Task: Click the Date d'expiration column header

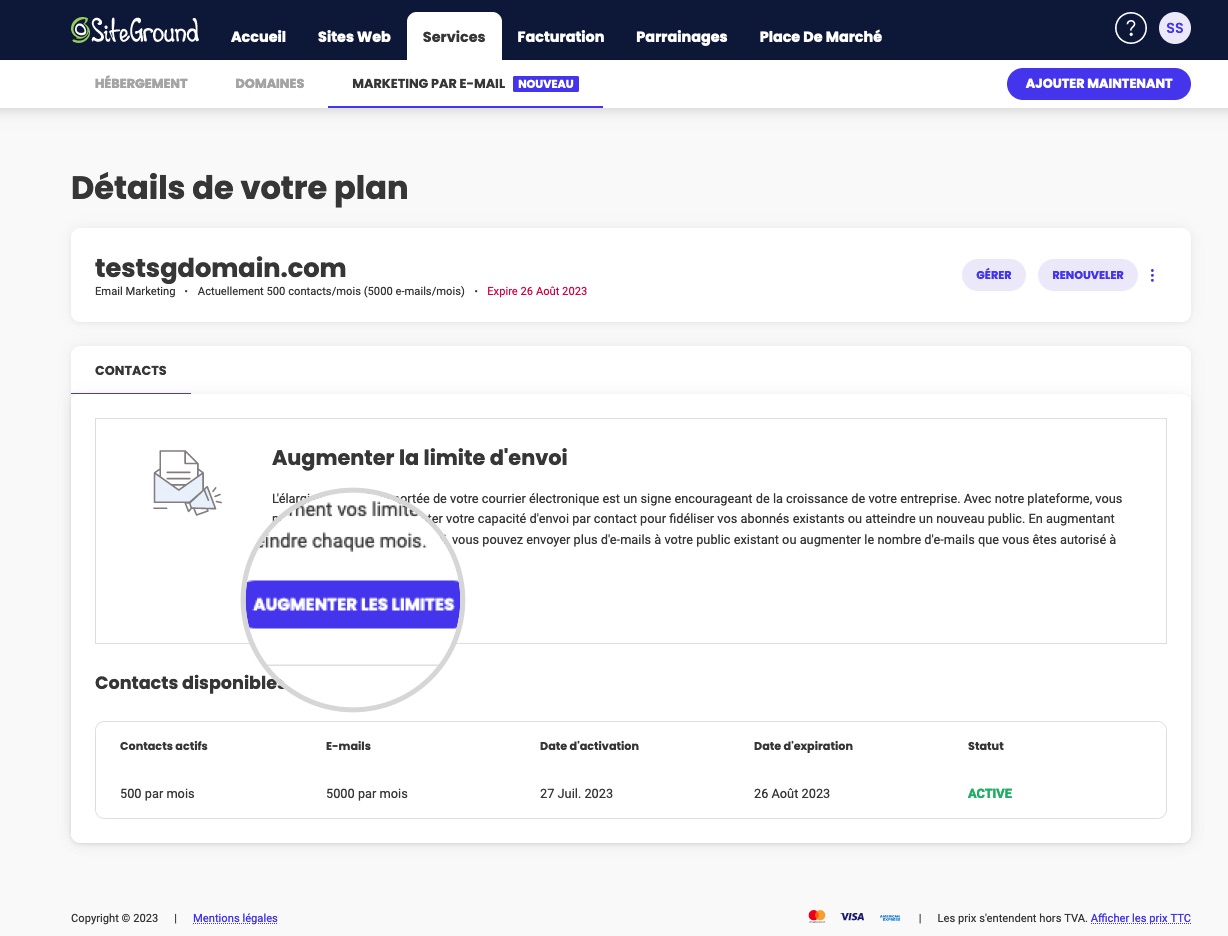Action: coord(803,746)
